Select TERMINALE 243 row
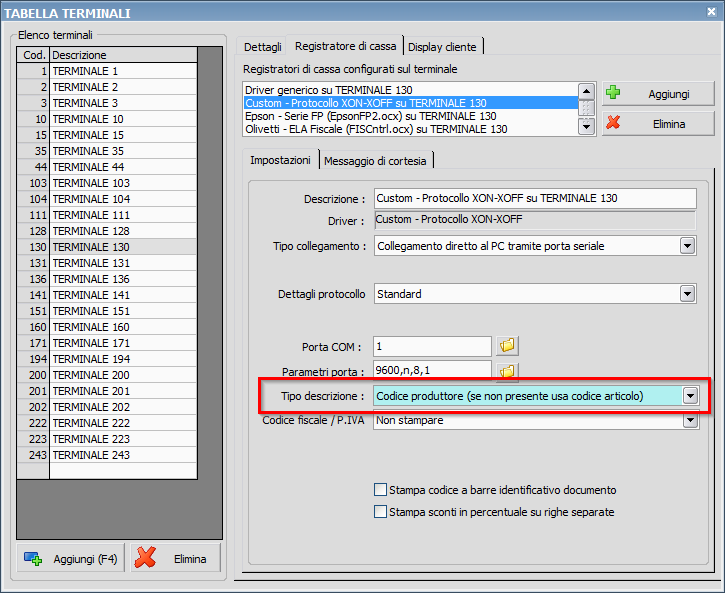The image size is (725, 593). [x=107, y=455]
